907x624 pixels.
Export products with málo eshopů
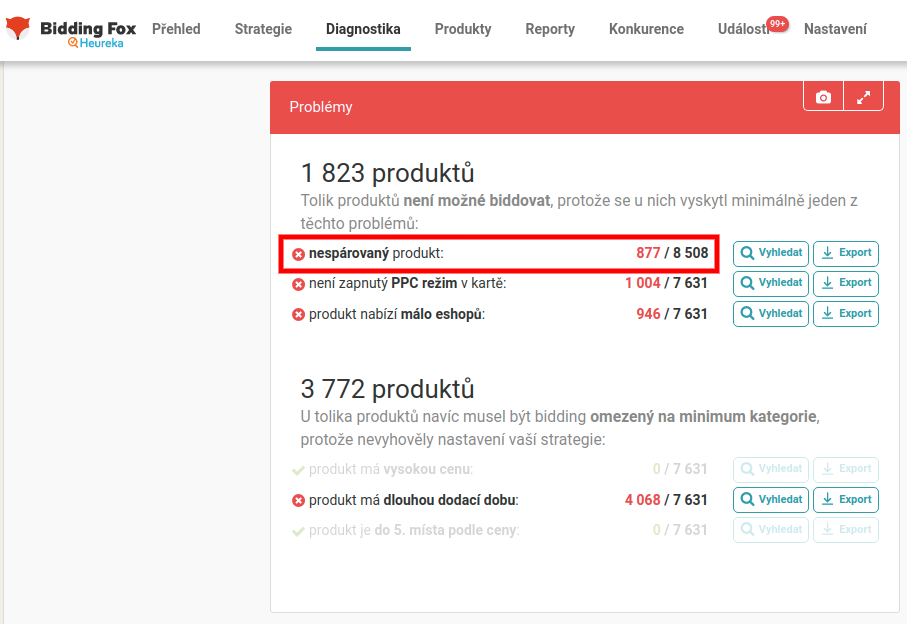846,314
